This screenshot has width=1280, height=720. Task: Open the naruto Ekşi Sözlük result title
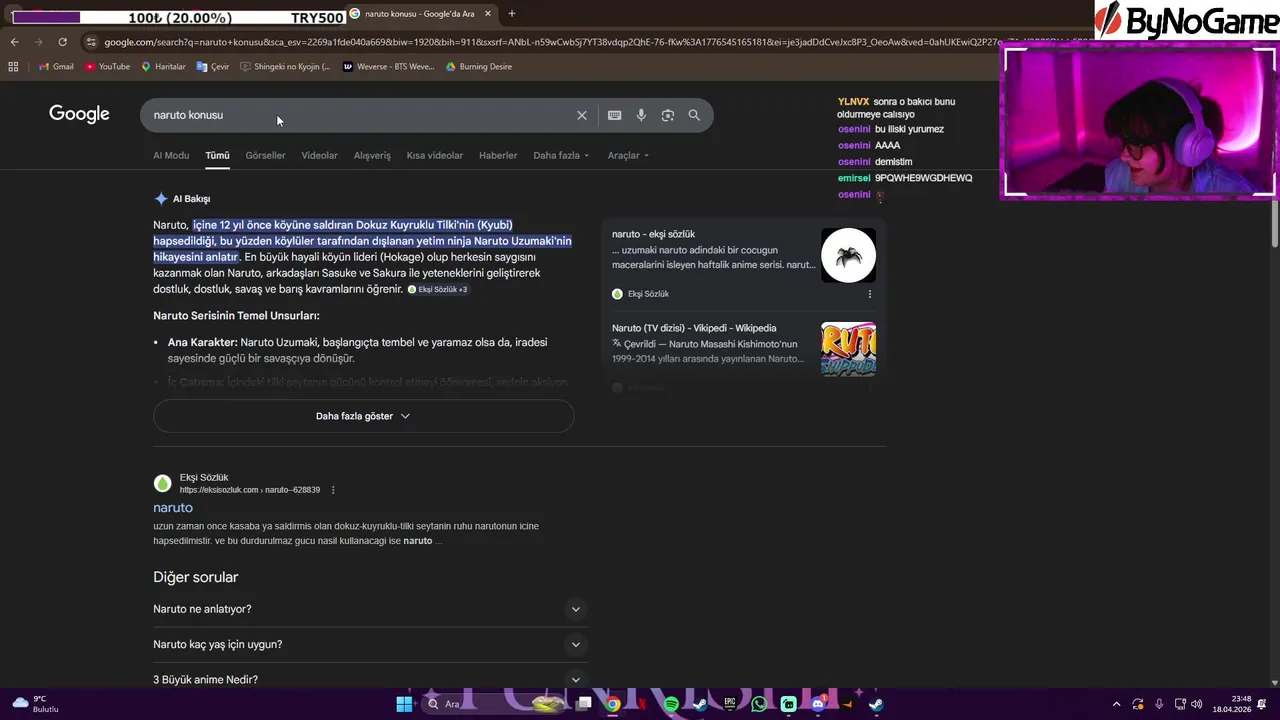173,508
